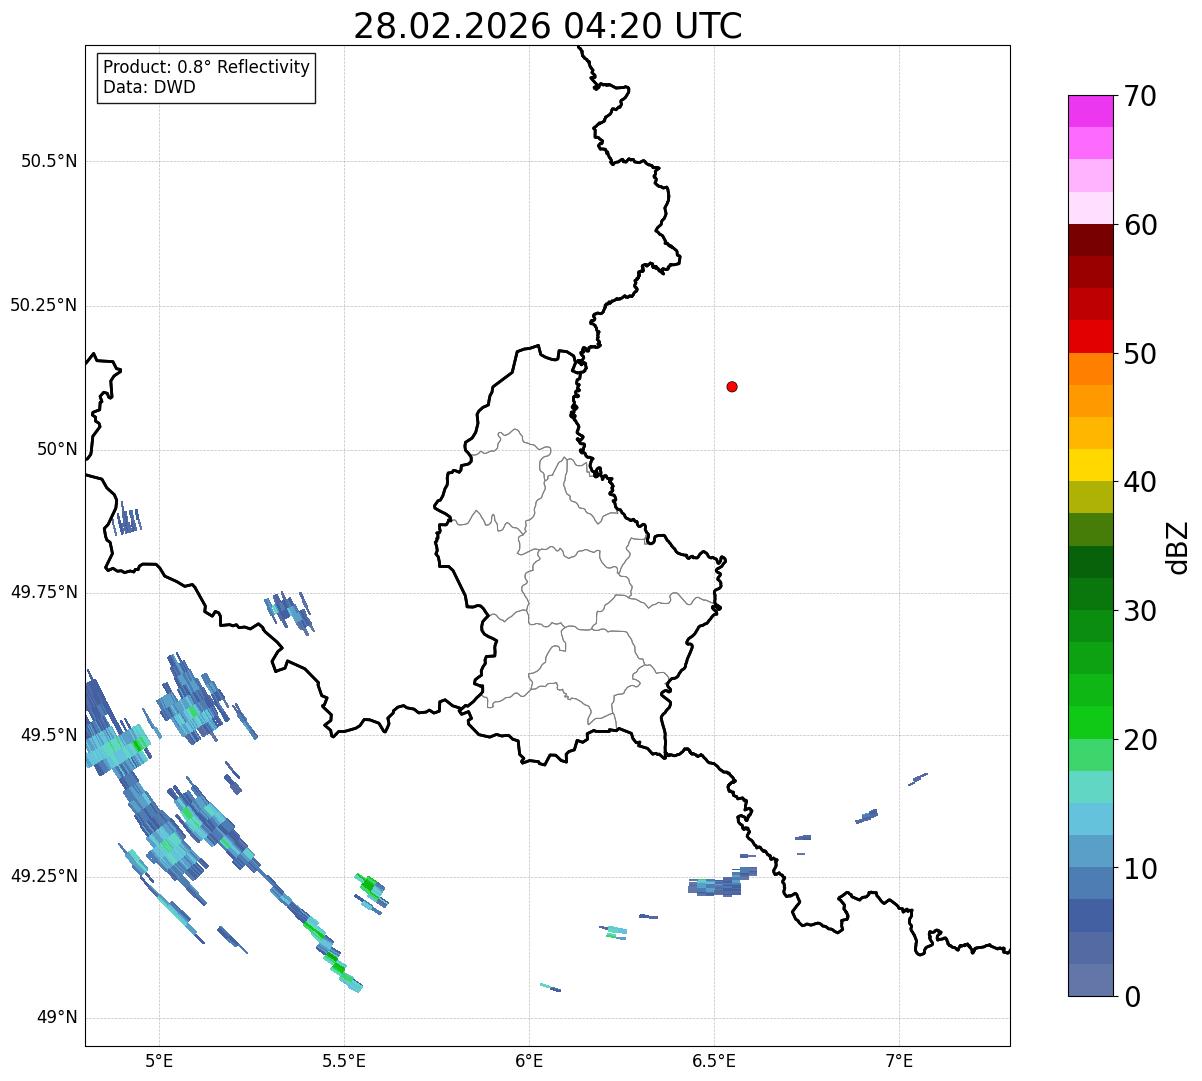
Task: Click the dark maroon colorbar segment below 60
Action: pos(1091,240)
